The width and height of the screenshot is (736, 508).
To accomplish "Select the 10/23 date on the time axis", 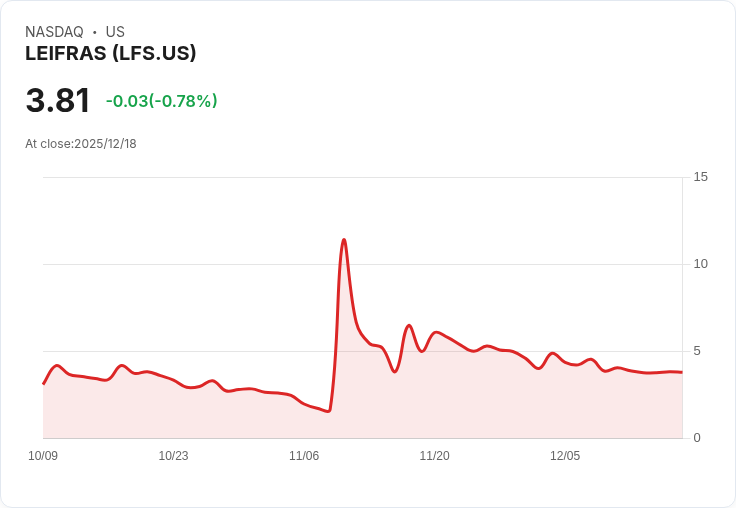I will 173,456.
